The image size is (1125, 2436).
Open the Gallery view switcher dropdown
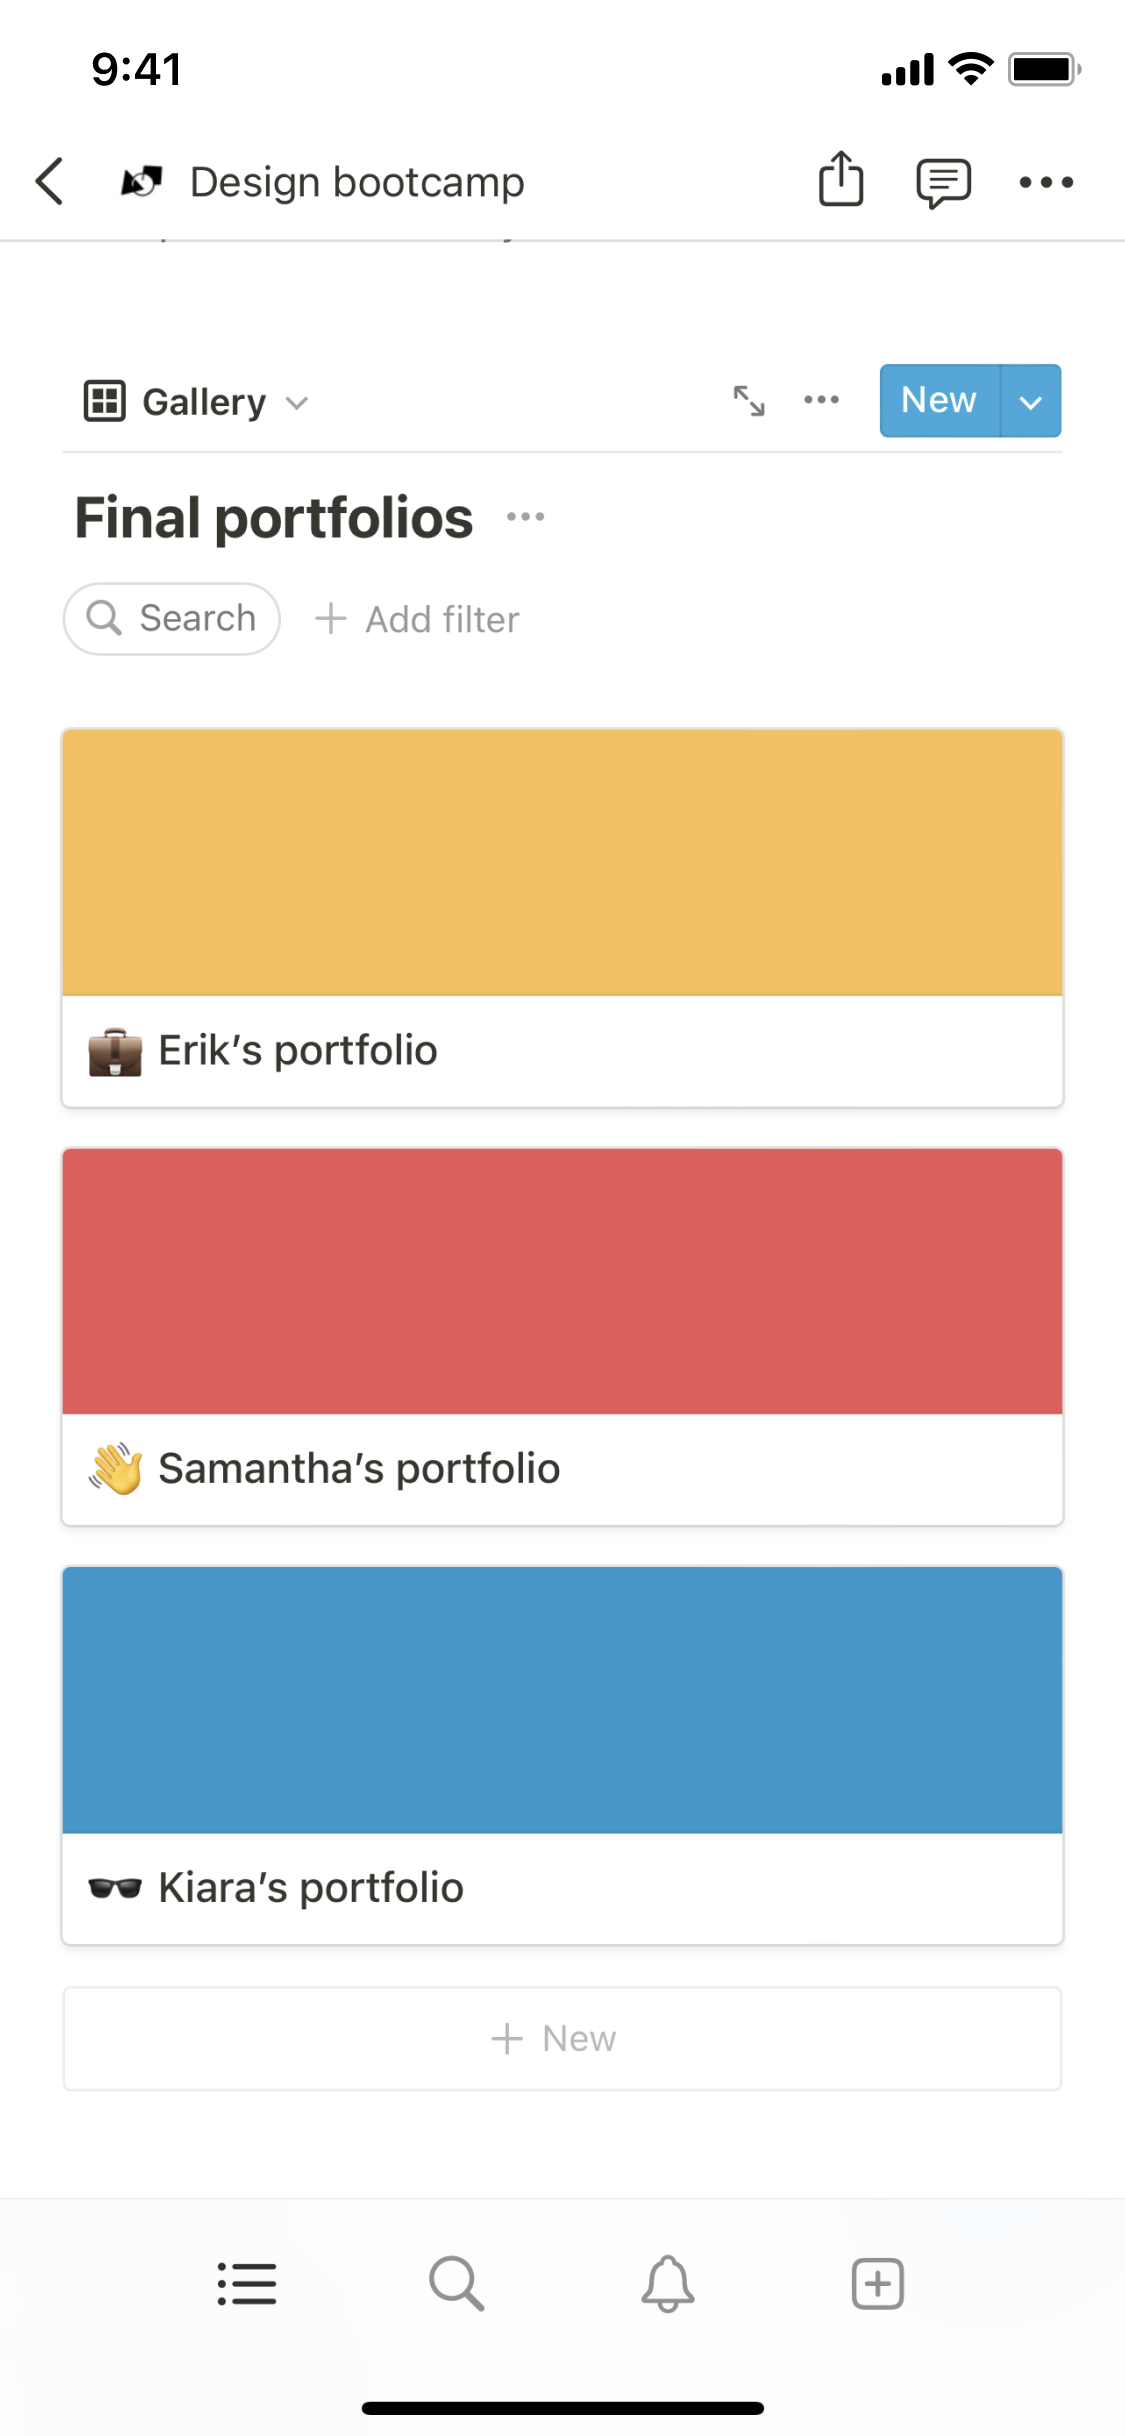tap(196, 402)
